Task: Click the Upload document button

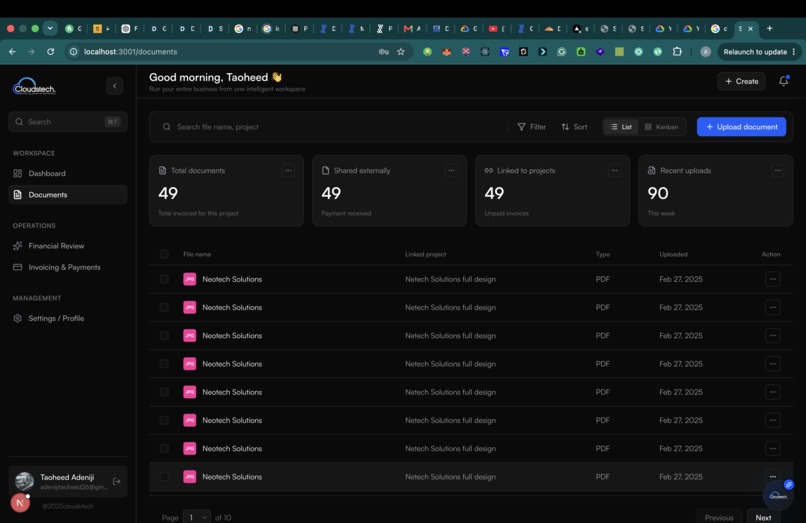Action: pyautogui.click(x=741, y=127)
